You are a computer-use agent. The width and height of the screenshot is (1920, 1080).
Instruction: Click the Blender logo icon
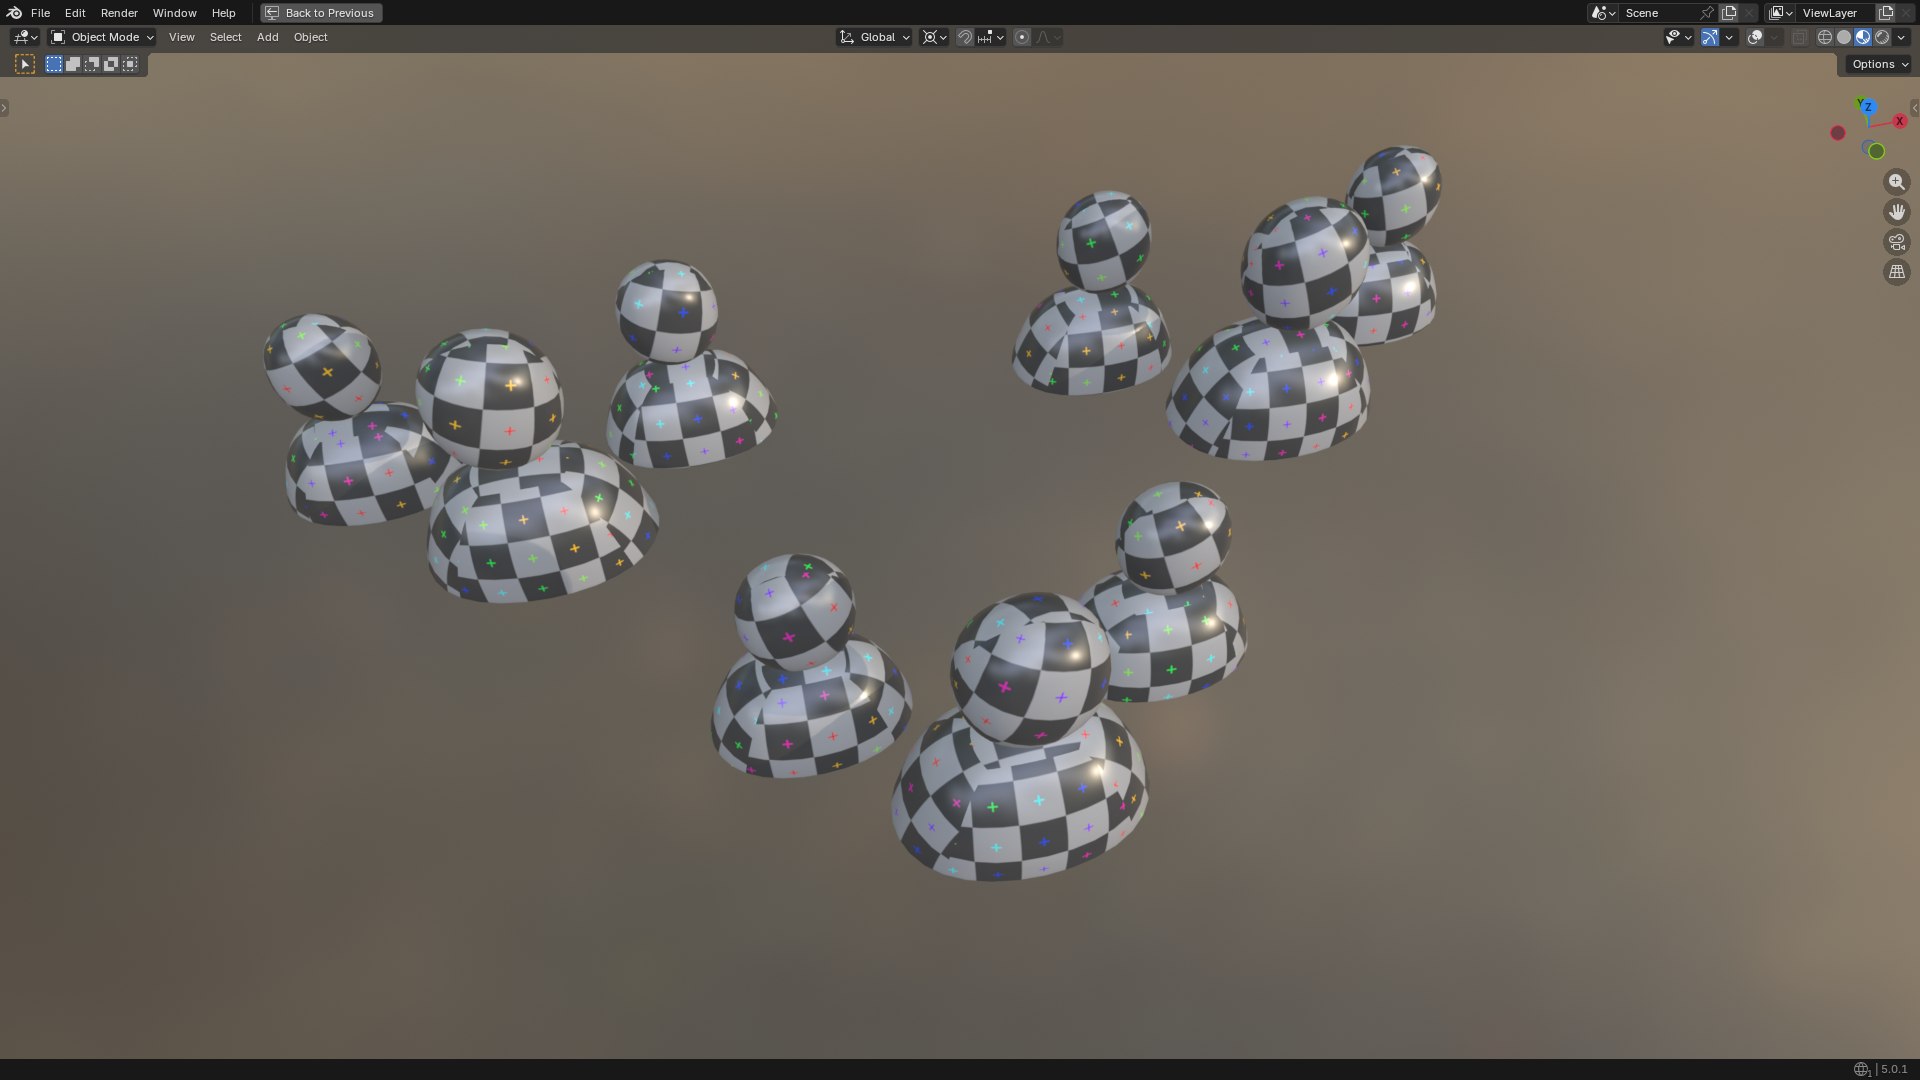(x=14, y=13)
